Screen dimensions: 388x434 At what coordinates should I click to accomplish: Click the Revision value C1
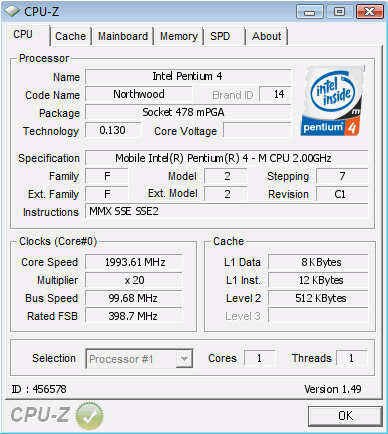click(x=342, y=194)
